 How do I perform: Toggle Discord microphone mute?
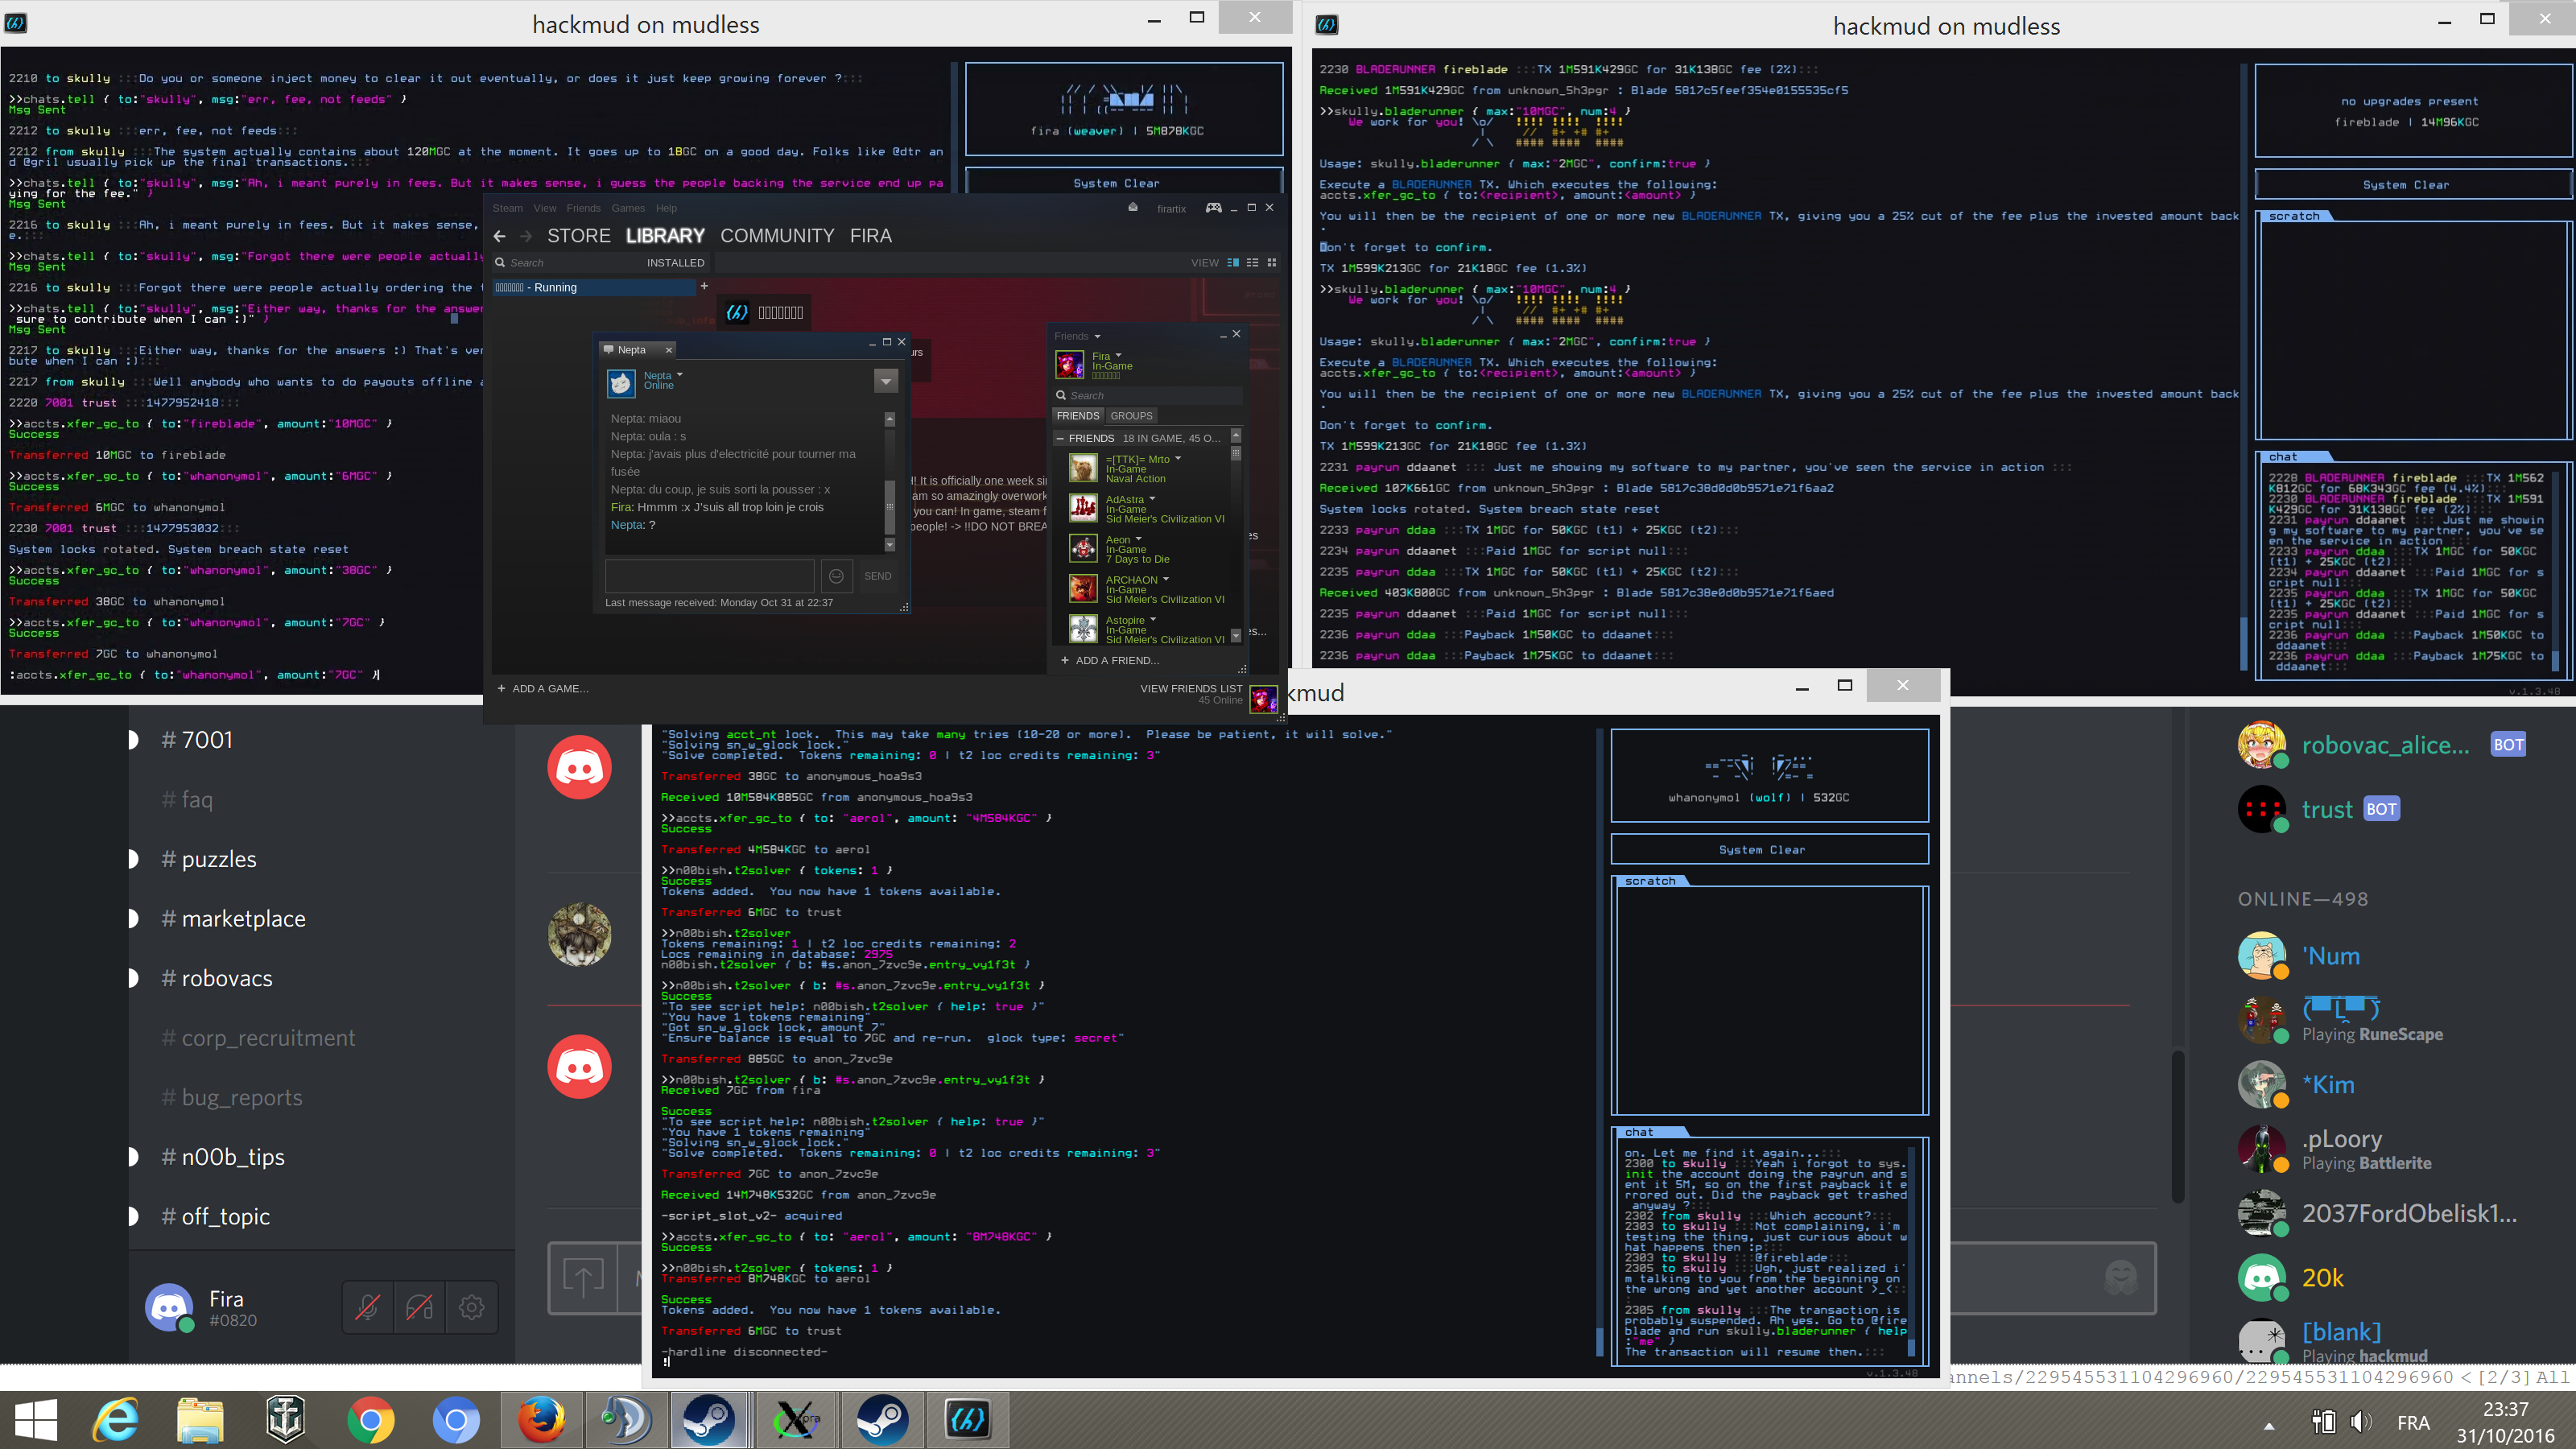tap(367, 1306)
